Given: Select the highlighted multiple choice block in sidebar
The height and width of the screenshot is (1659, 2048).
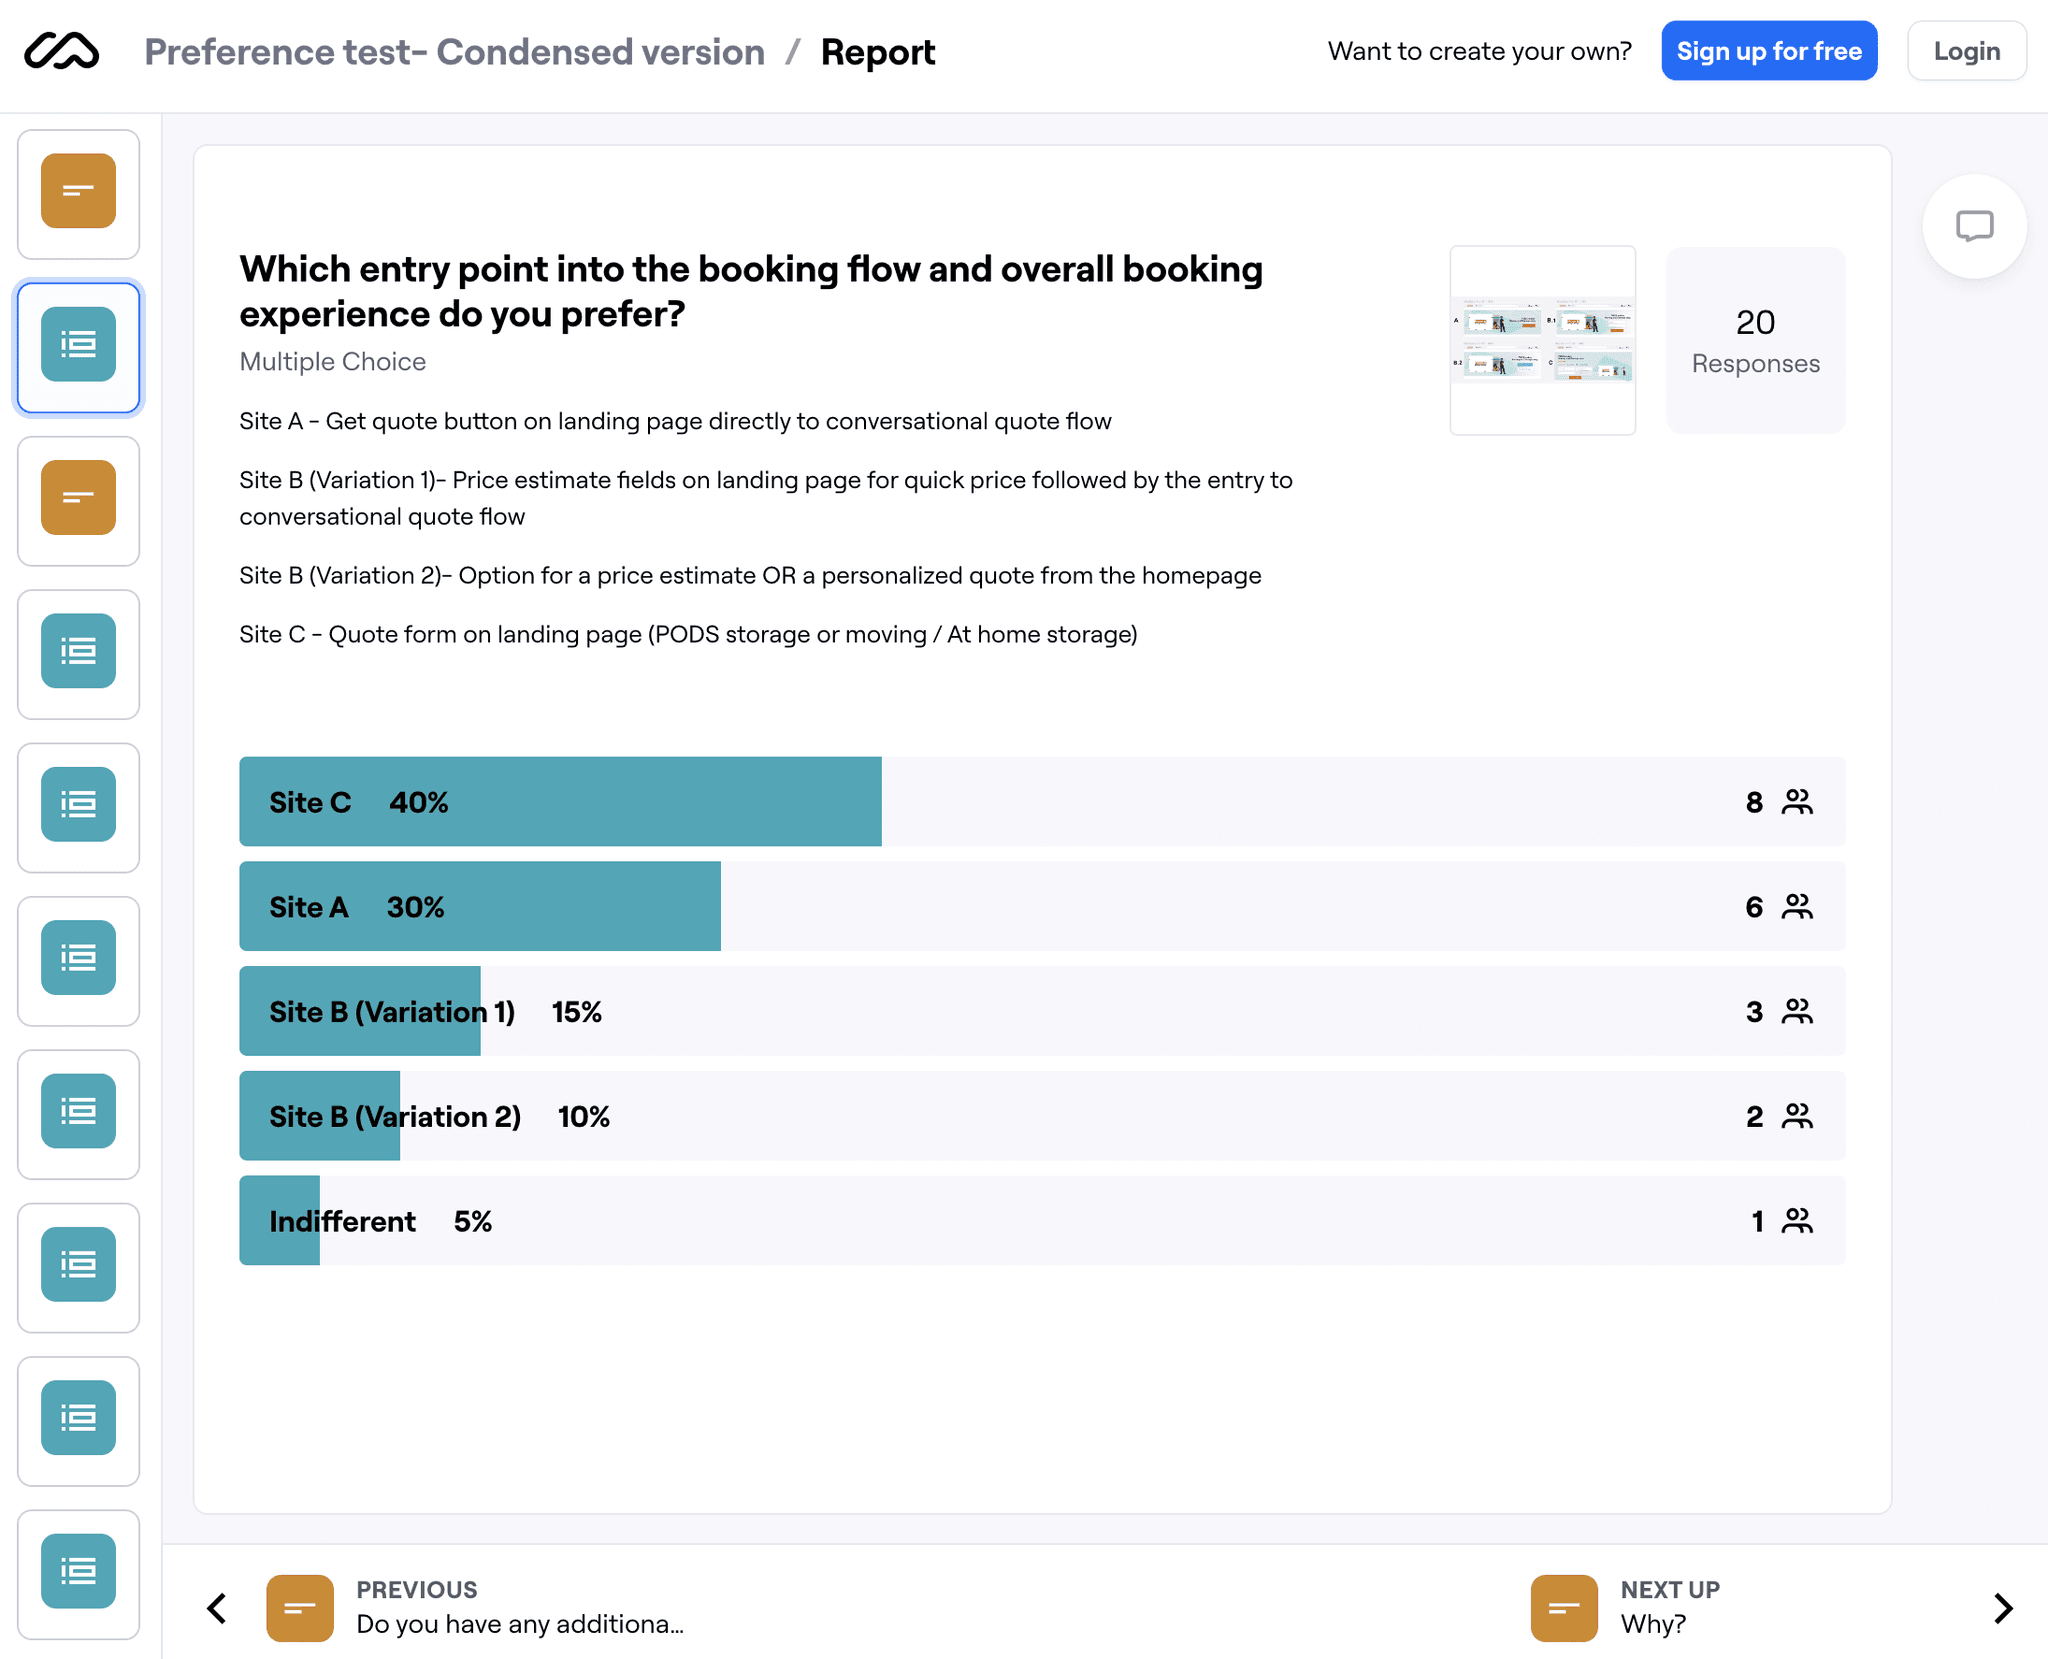Looking at the screenshot, I should coord(78,346).
